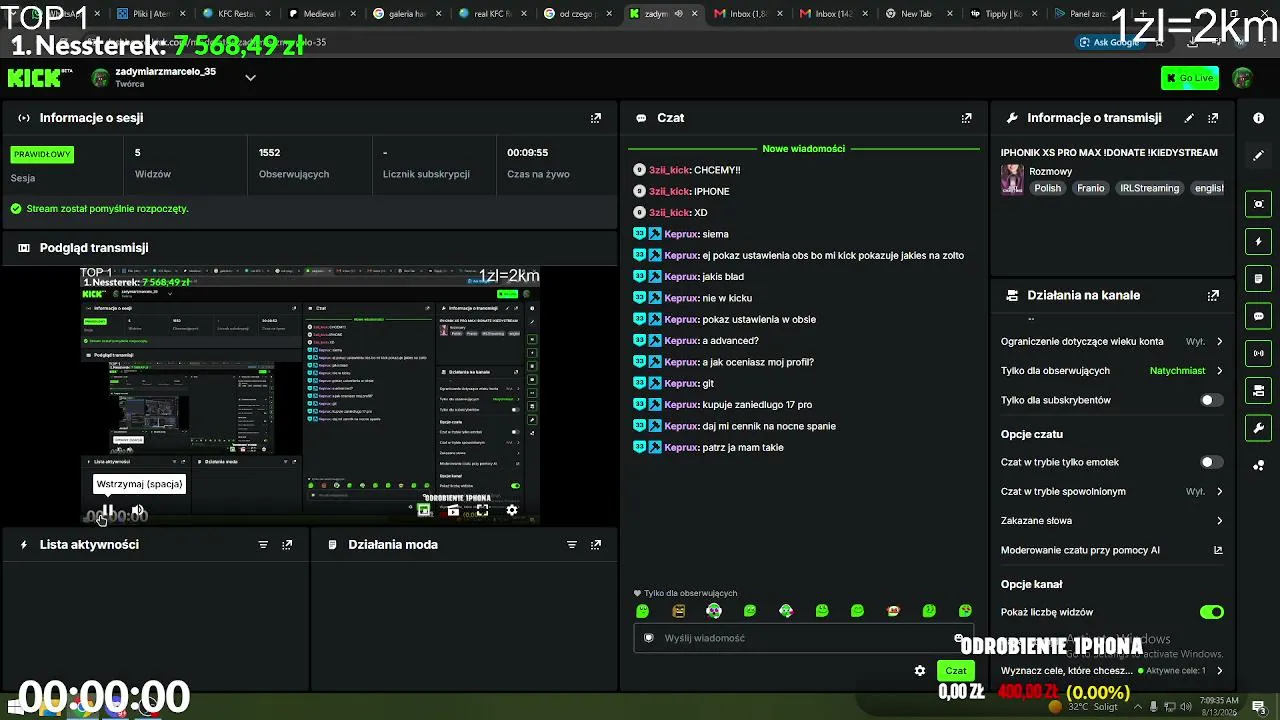Click the Ask Google button in address bar
Viewport: 1280px width, 720px height.
(x=1110, y=42)
